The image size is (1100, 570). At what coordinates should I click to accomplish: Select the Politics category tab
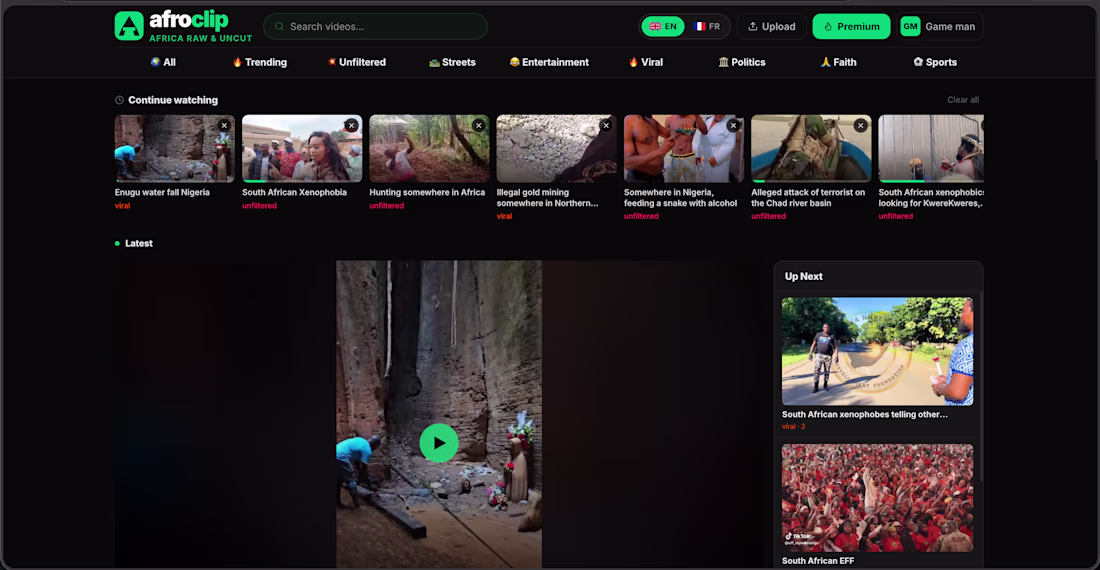pyautogui.click(x=742, y=62)
